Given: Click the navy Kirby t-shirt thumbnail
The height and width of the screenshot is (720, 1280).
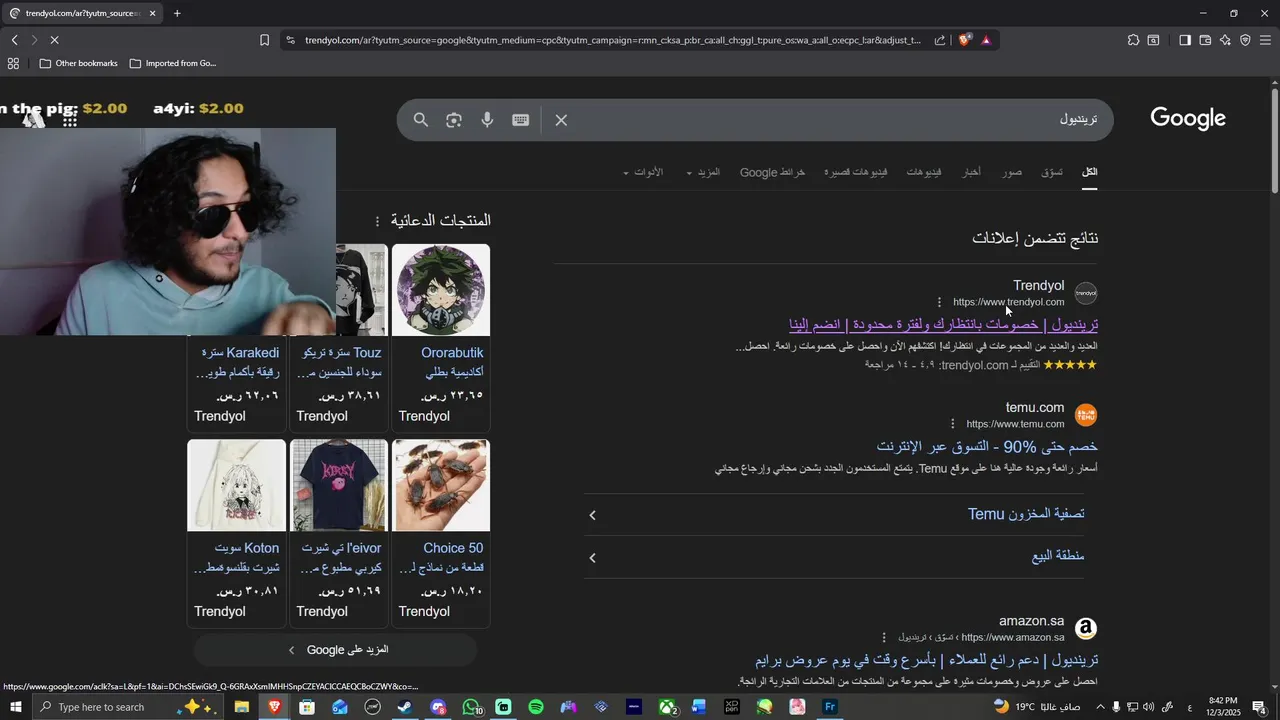Looking at the screenshot, I should pos(339,485).
